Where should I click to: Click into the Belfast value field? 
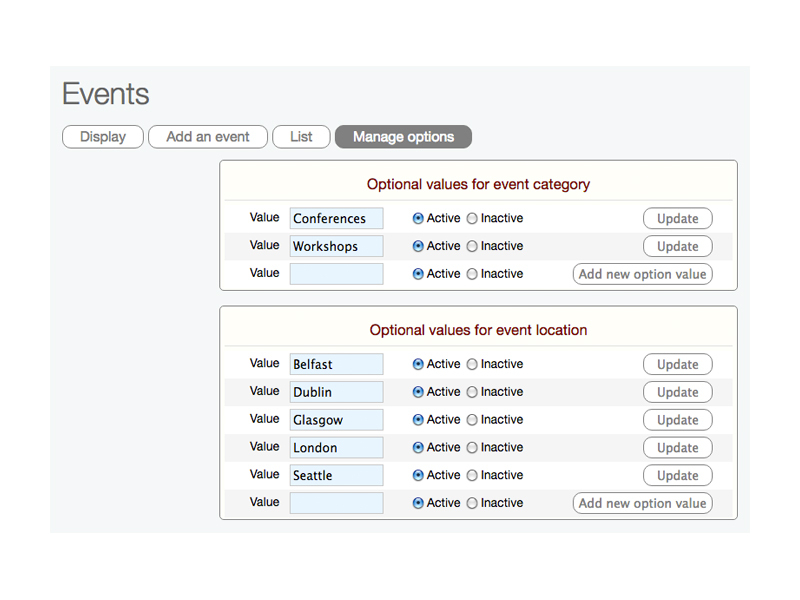coord(336,365)
